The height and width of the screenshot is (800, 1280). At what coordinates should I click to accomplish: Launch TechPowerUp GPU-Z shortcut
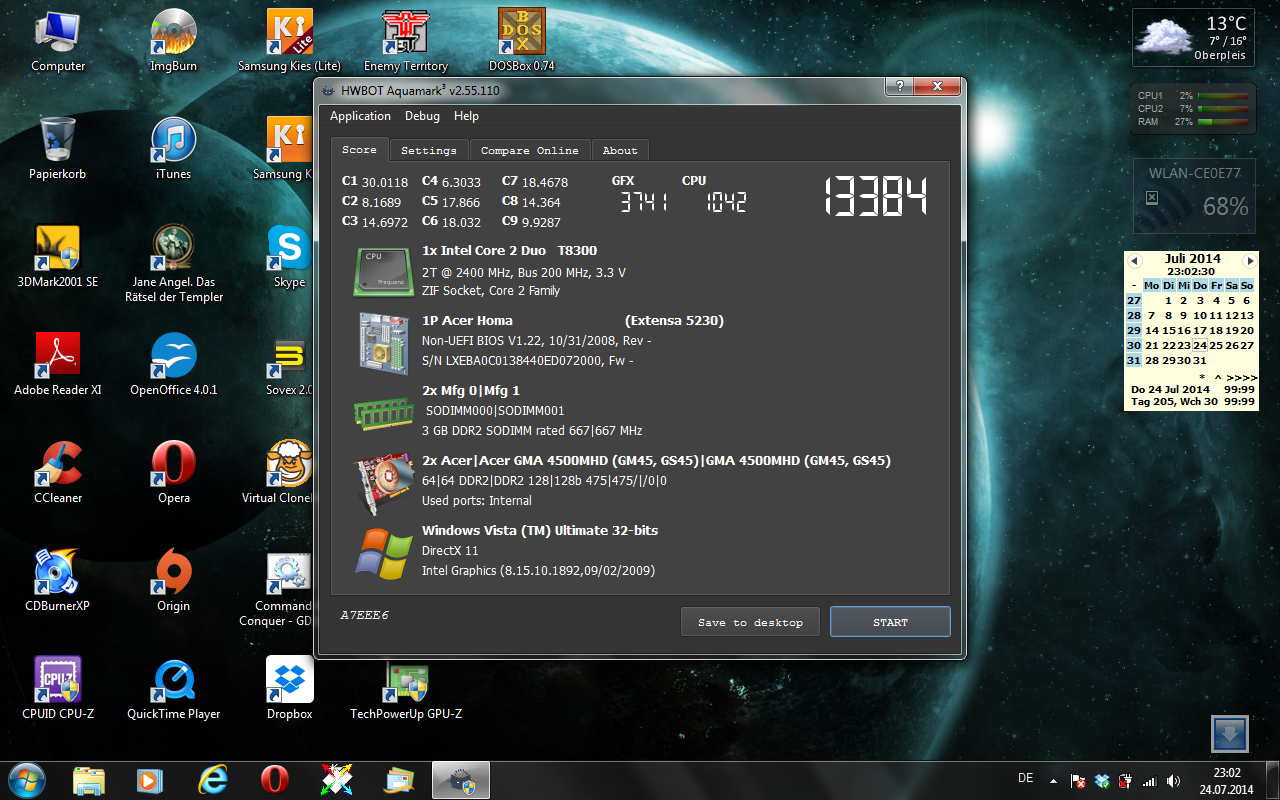click(x=405, y=688)
